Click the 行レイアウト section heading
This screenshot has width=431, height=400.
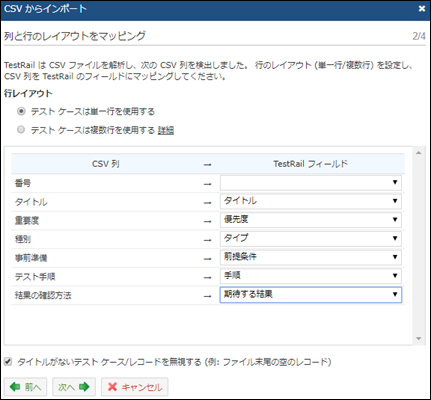(28, 93)
